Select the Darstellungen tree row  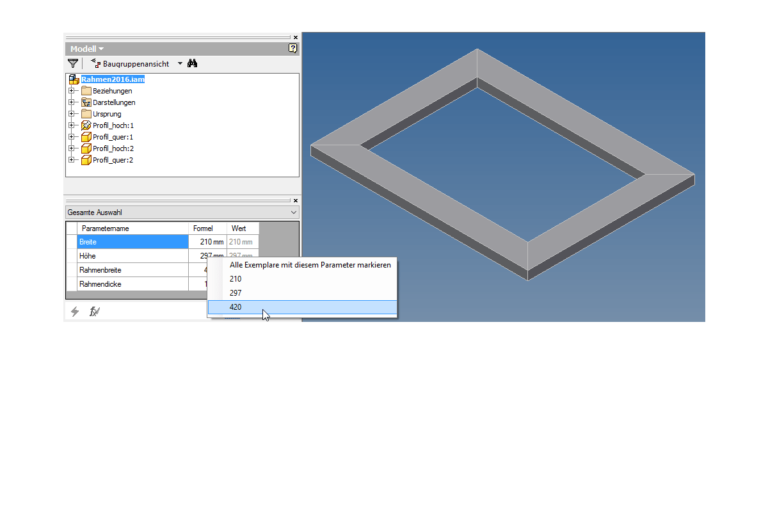pyautogui.click(x=114, y=102)
